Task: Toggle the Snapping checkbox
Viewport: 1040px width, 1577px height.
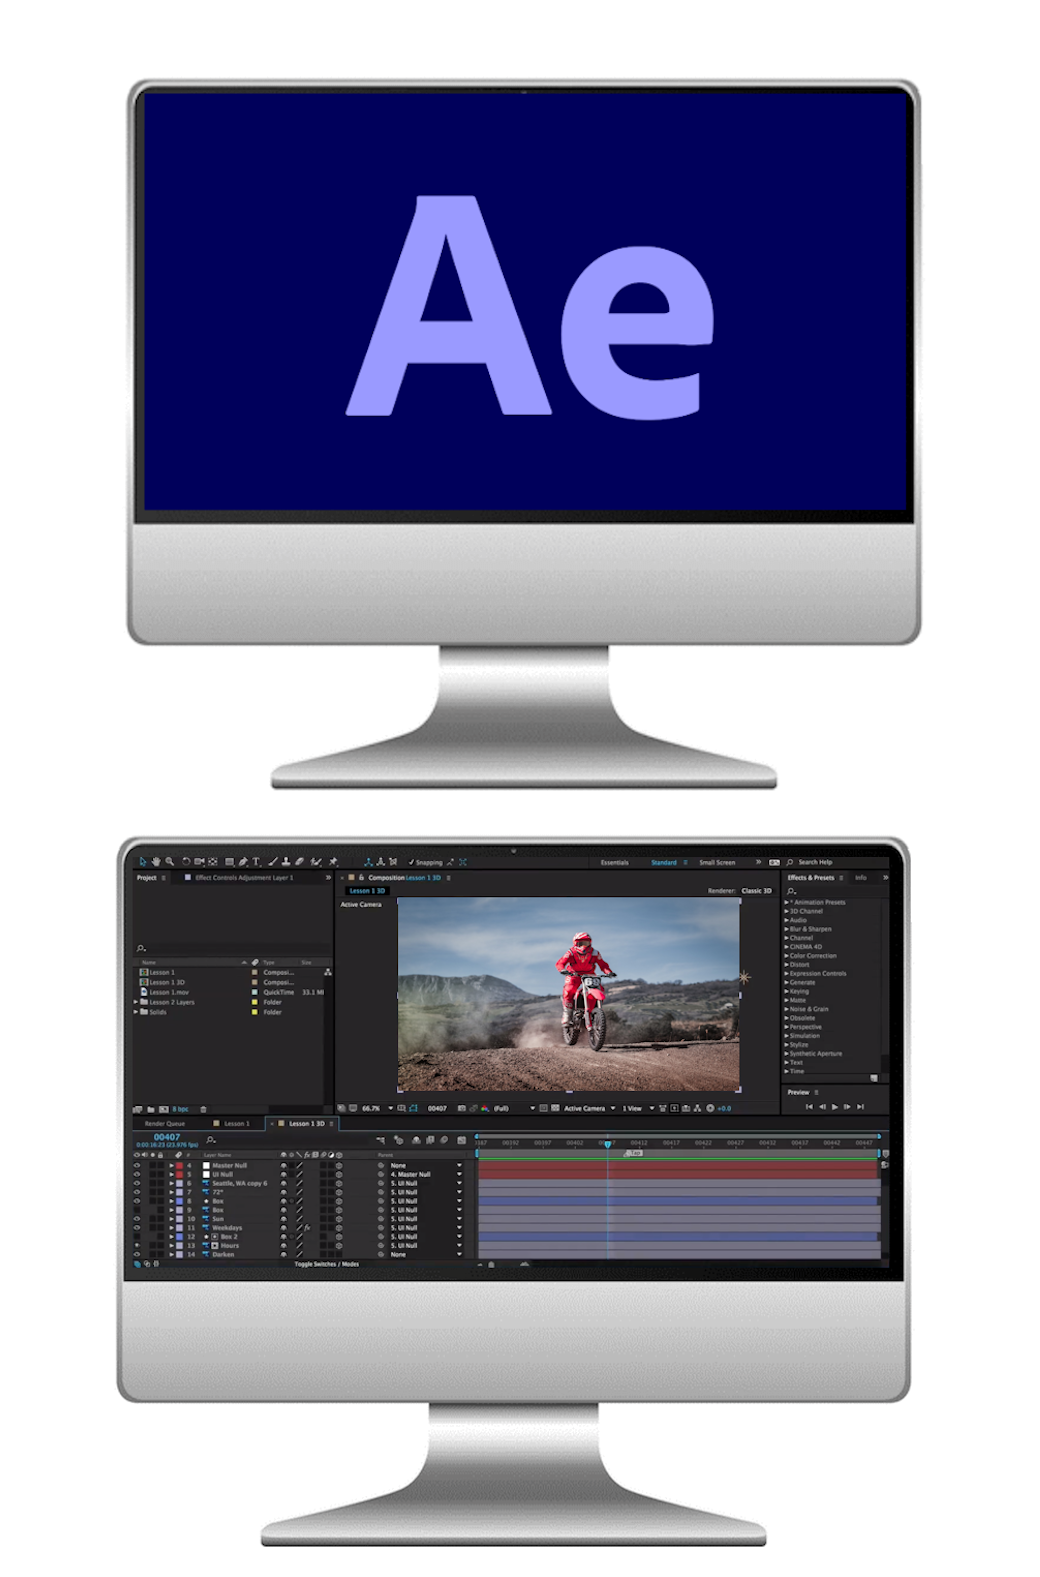Action: (411, 862)
